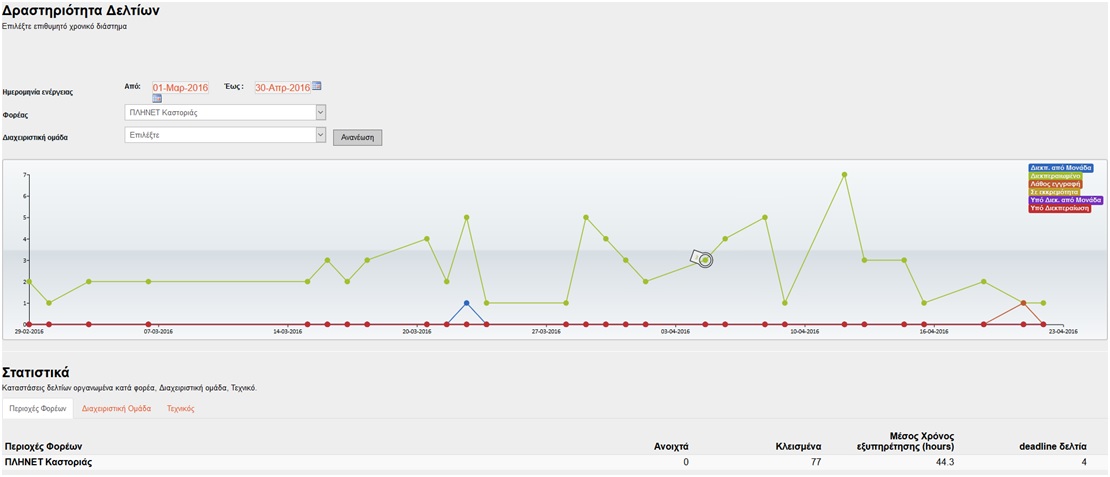Click the Έως date field showing 30-Απρ-2016
The height and width of the screenshot is (477, 1110).
pyautogui.click(x=282, y=88)
